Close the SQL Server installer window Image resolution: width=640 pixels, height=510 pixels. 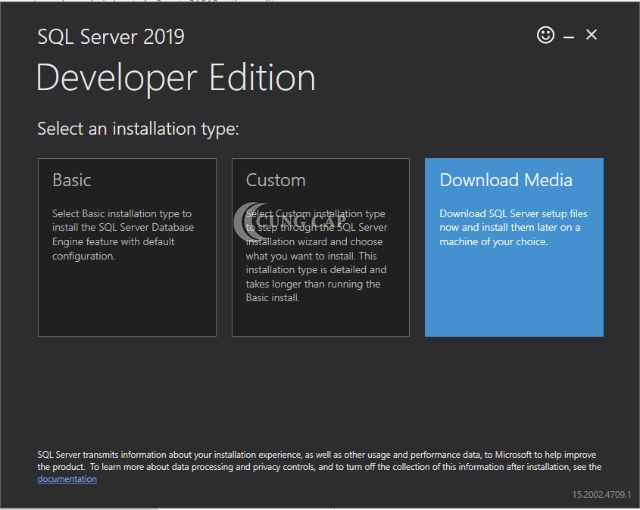click(591, 35)
